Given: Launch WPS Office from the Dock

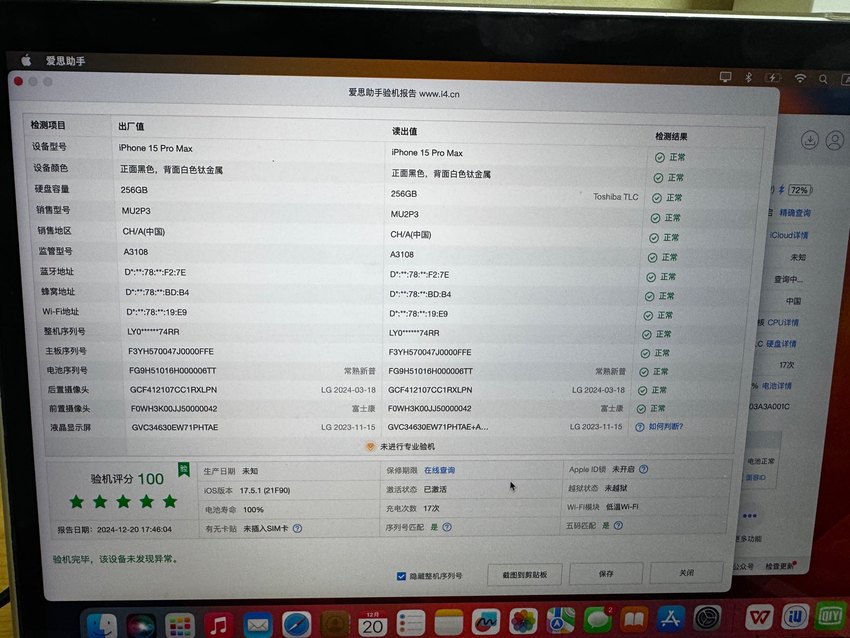Looking at the screenshot, I should click(x=759, y=616).
